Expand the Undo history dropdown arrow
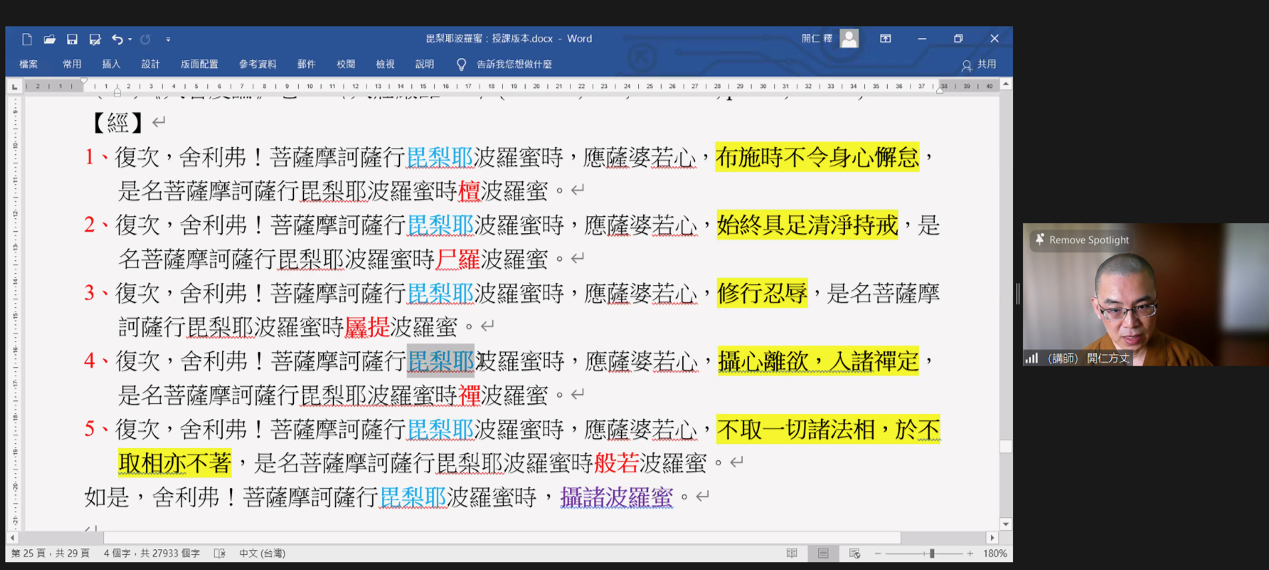 [130, 39]
